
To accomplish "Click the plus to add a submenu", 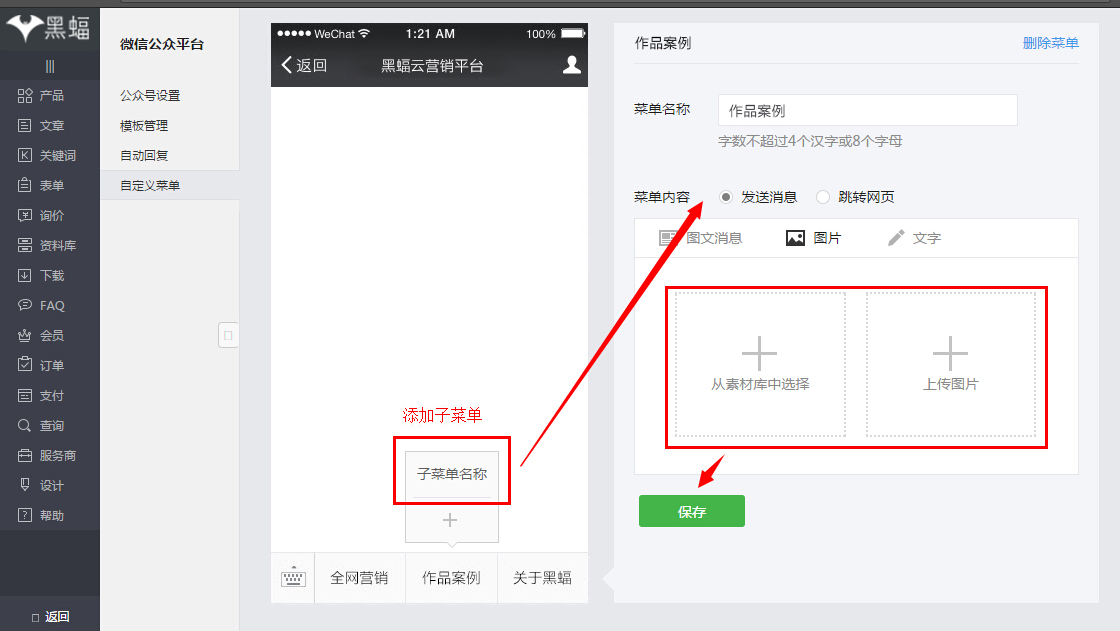I will tap(450, 521).
